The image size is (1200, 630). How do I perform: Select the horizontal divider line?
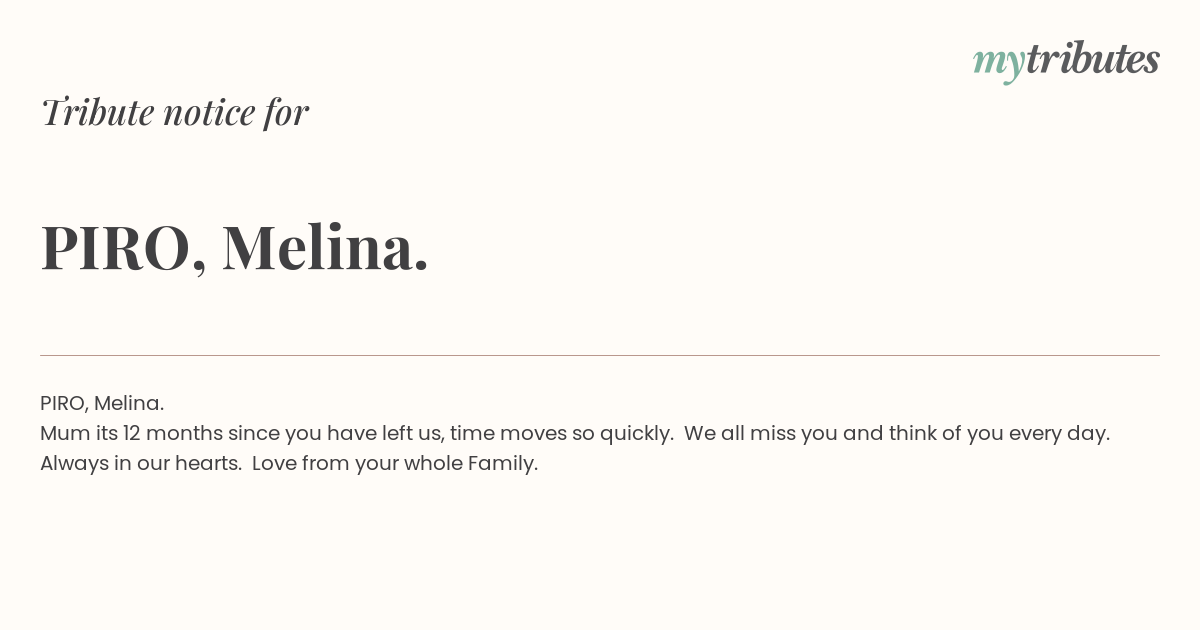tap(600, 355)
